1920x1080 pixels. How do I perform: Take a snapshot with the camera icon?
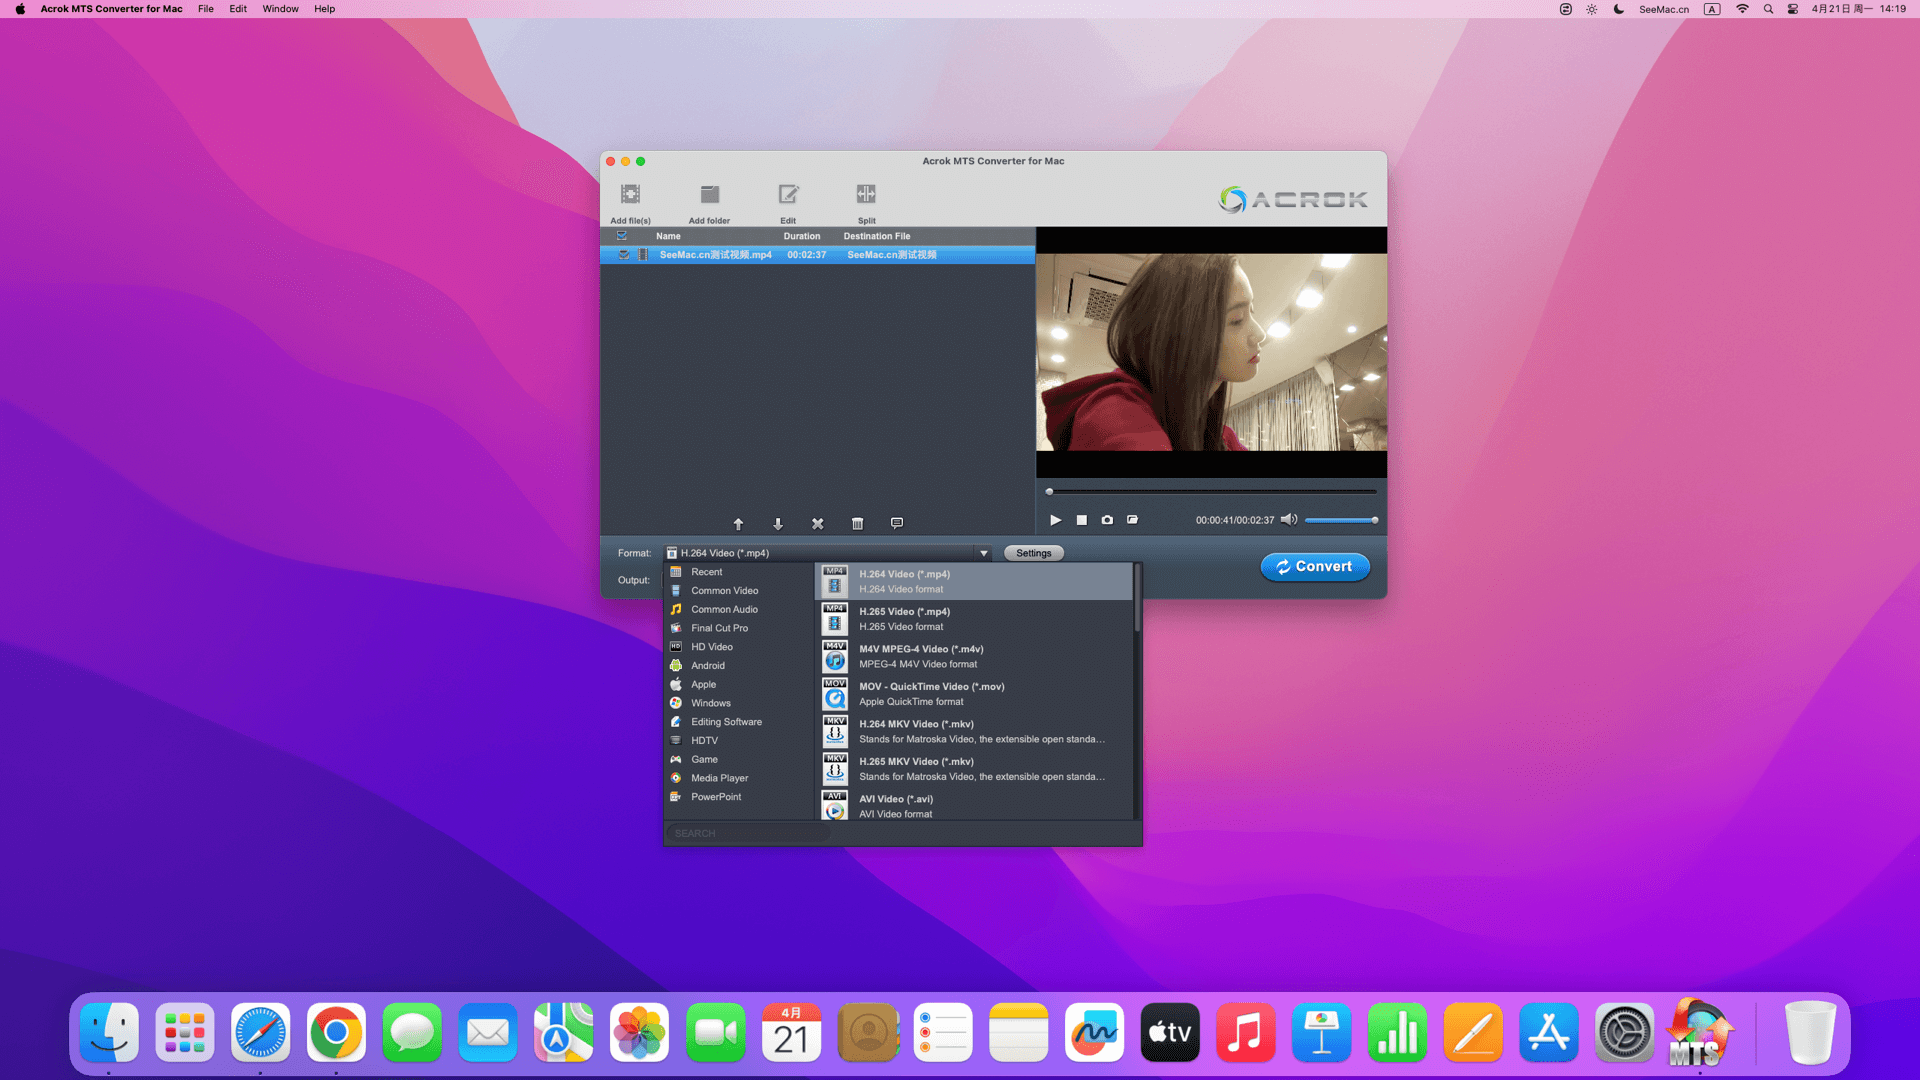(1107, 520)
